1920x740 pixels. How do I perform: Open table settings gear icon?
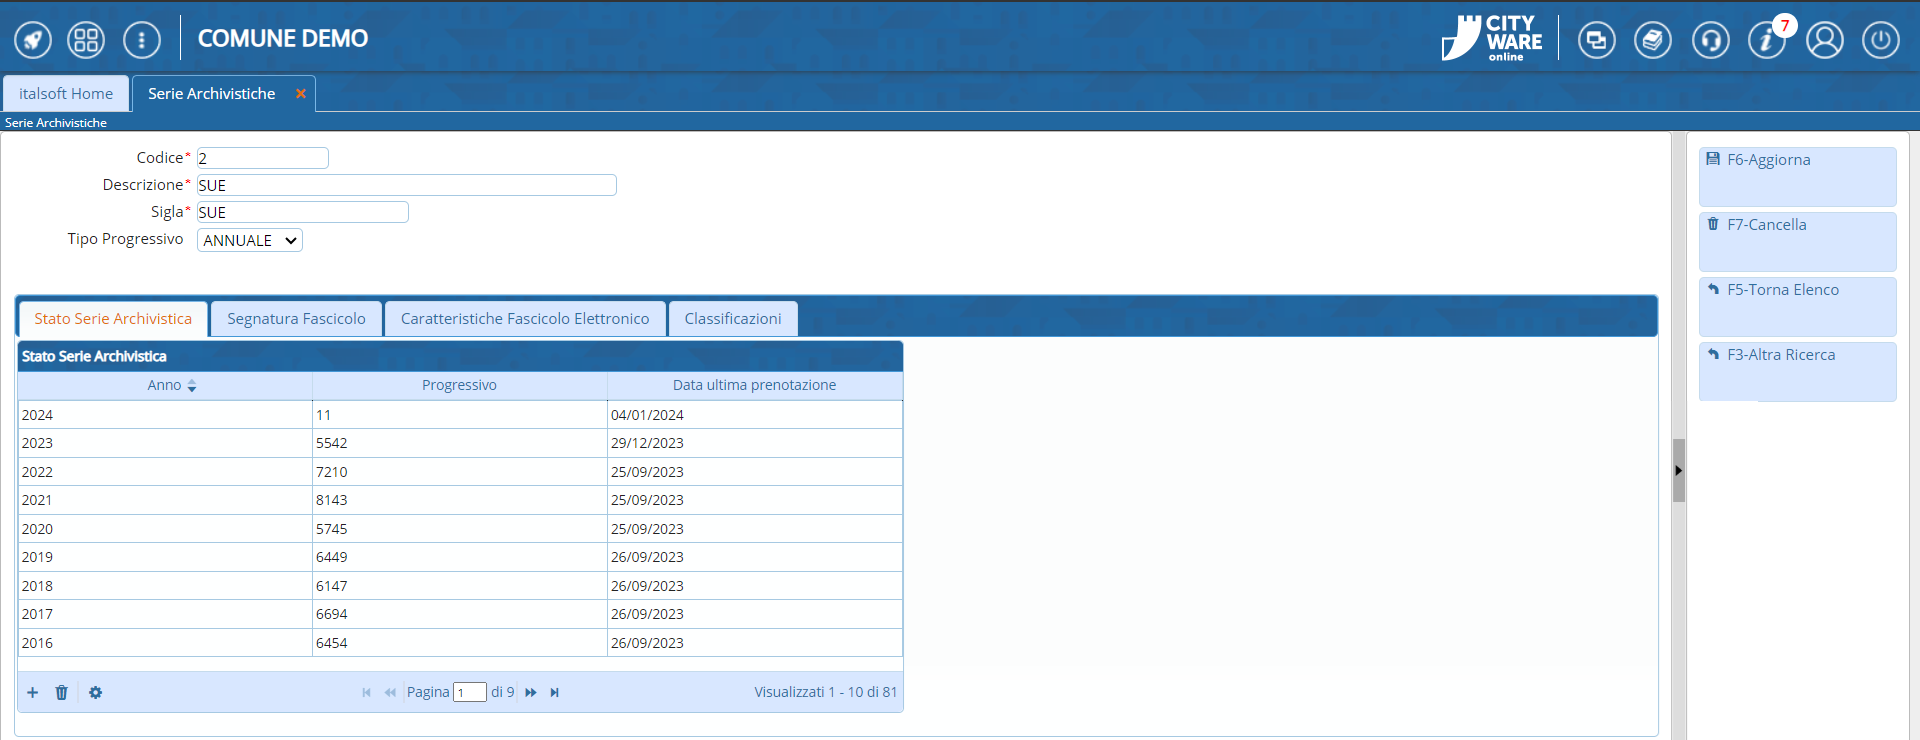pos(95,692)
